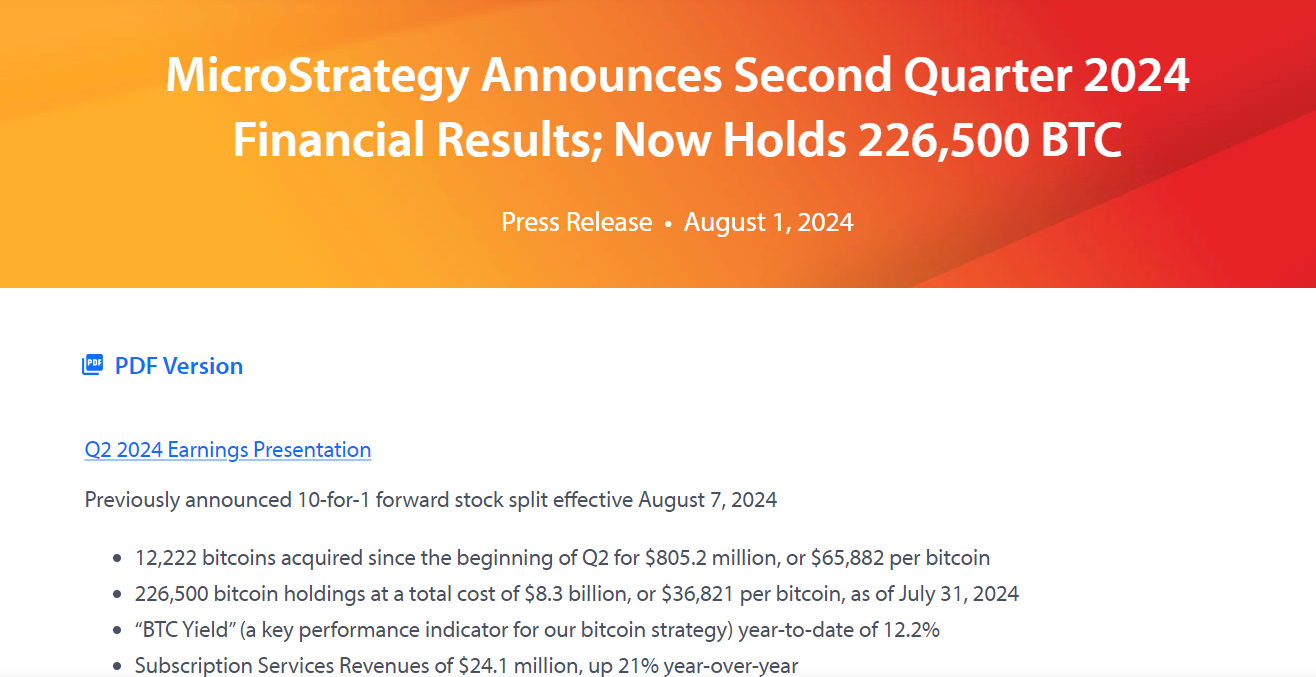This screenshot has width=1316, height=677.
Task: Click the bullet marker before BTC Yield line
Action: 118,631
